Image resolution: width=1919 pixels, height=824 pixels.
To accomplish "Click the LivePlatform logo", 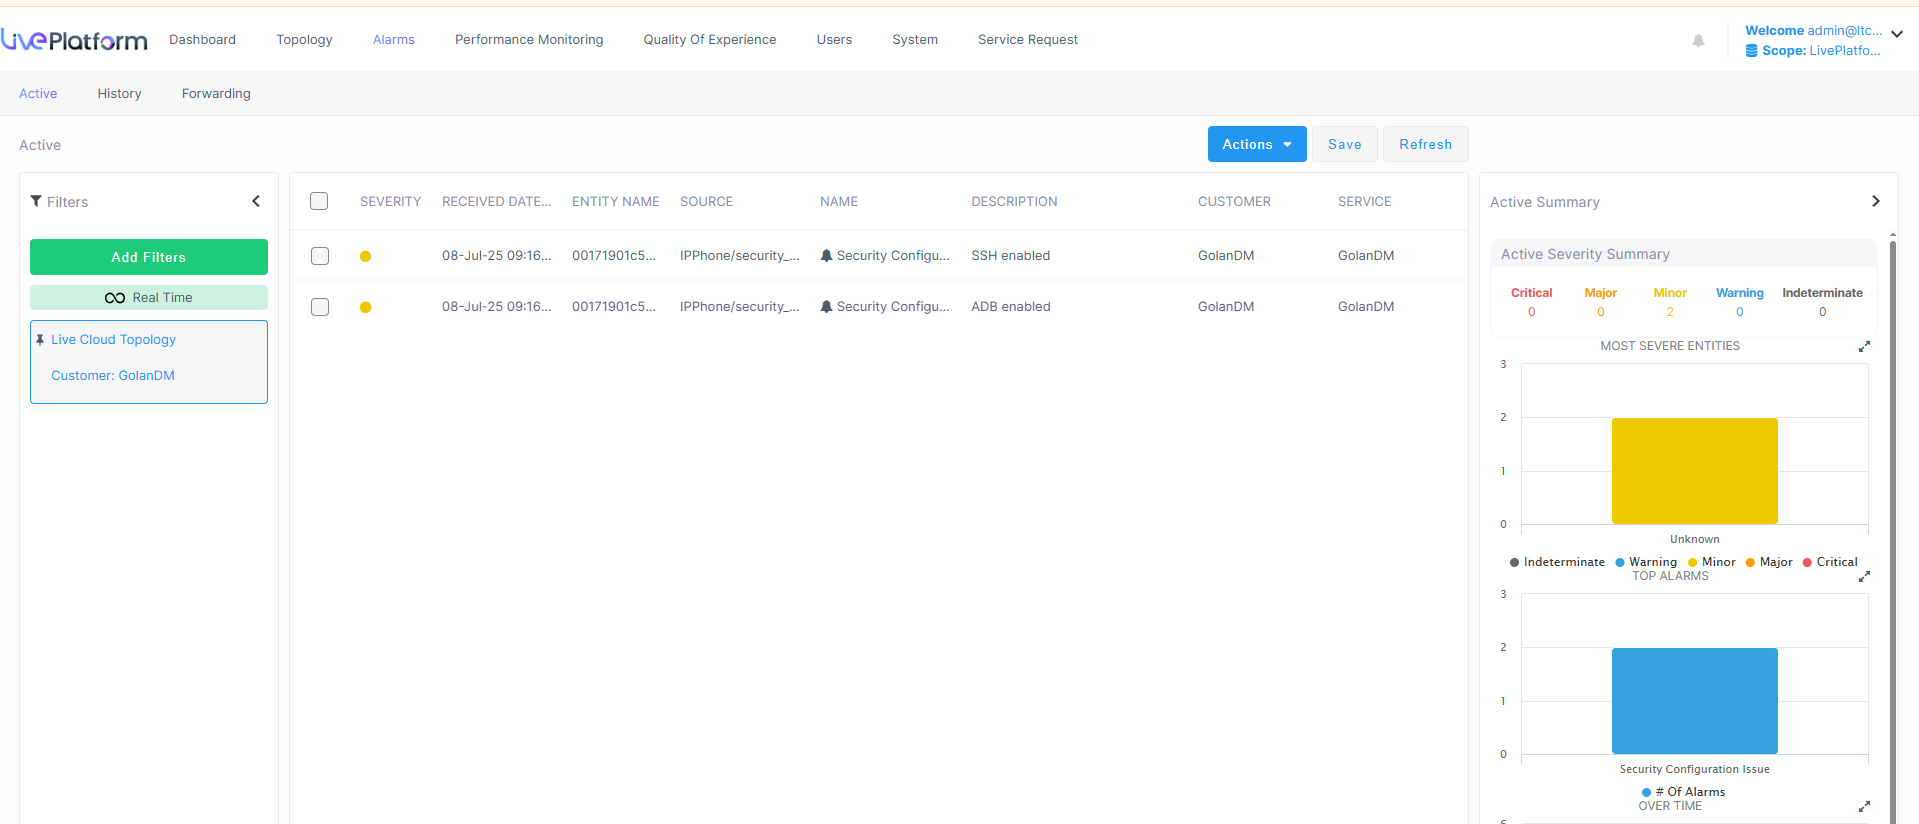I will click(x=74, y=40).
